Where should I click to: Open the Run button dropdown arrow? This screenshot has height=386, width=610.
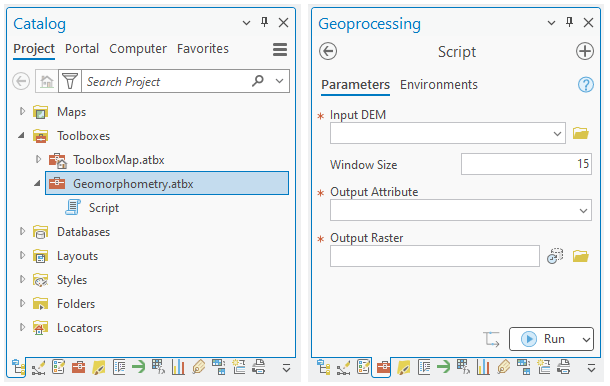tap(586, 339)
